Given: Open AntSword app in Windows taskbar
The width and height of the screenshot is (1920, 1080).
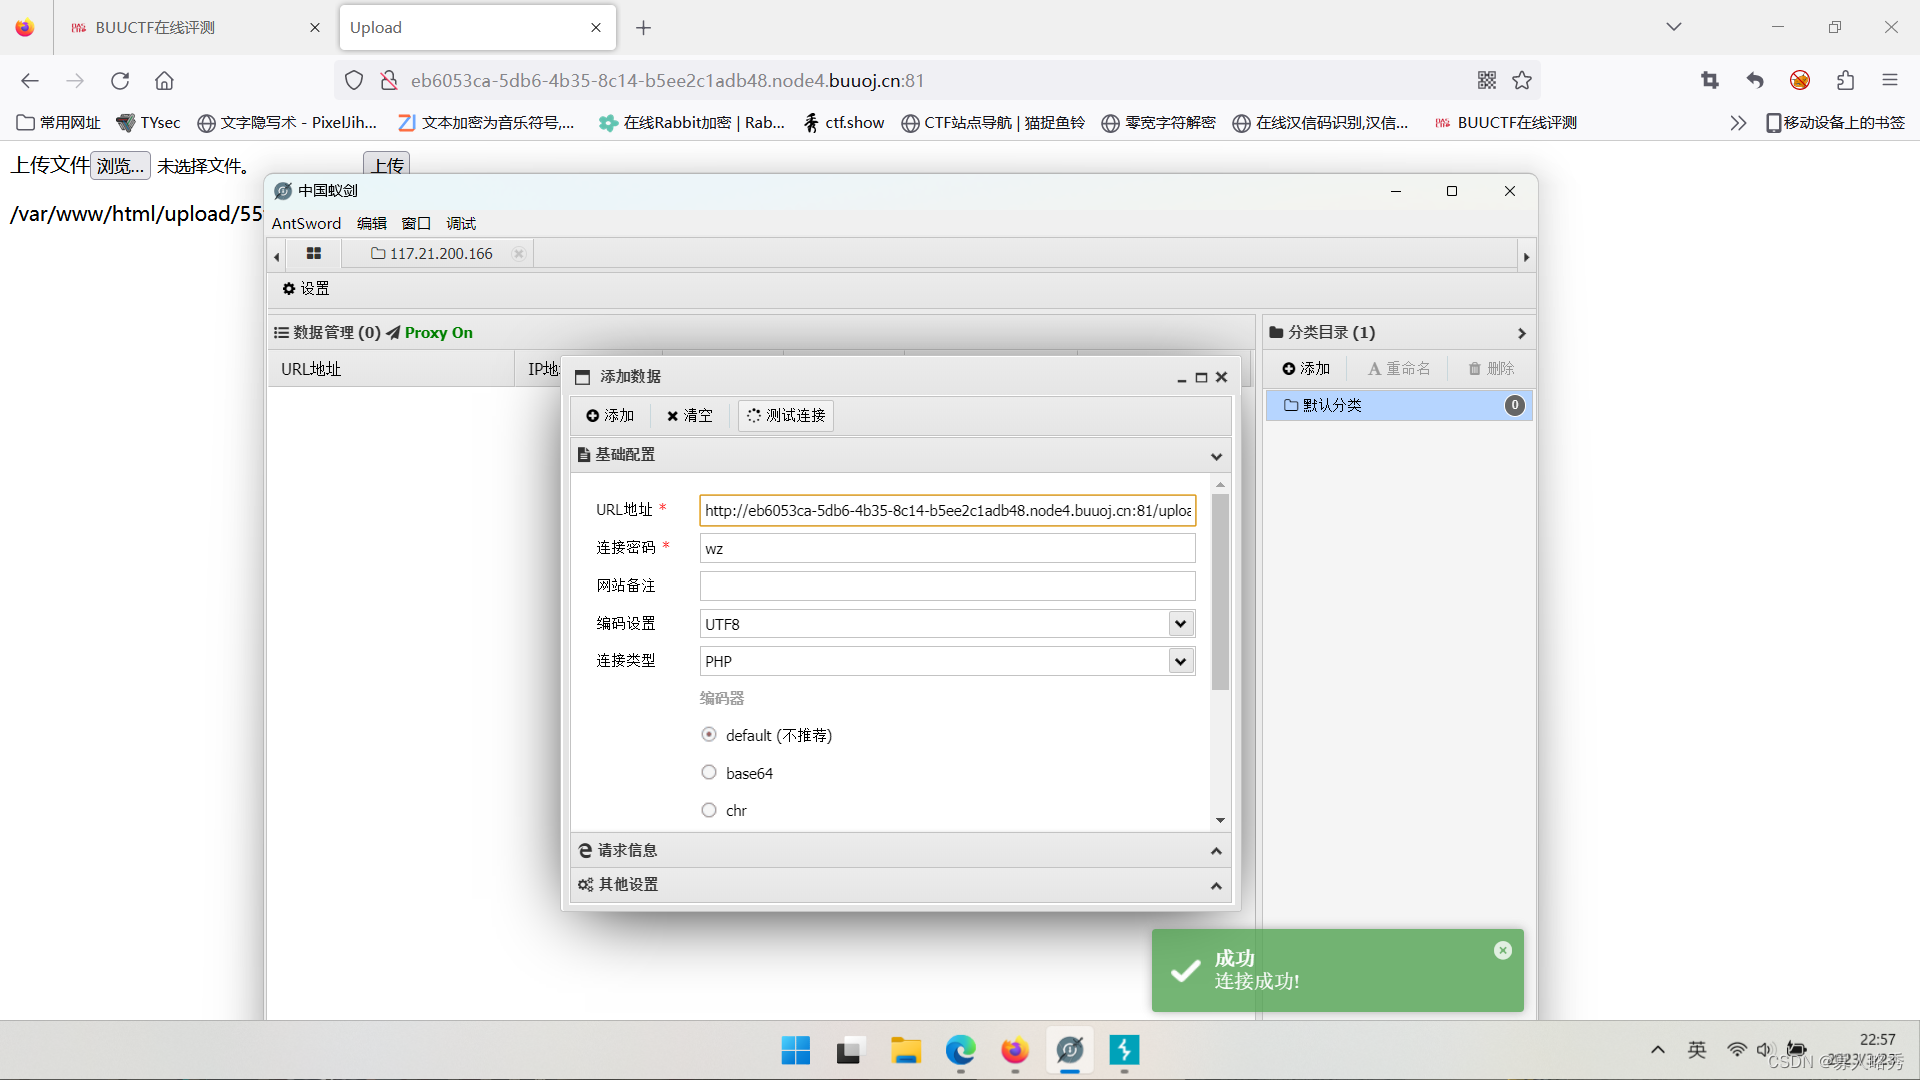Looking at the screenshot, I should click(x=1069, y=1051).
